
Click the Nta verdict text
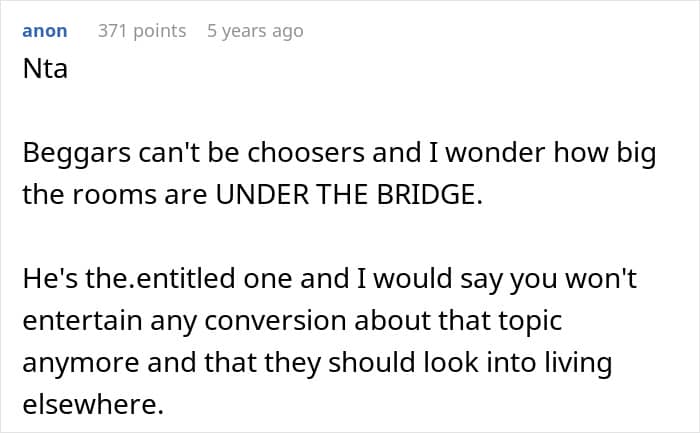[45, 71]
